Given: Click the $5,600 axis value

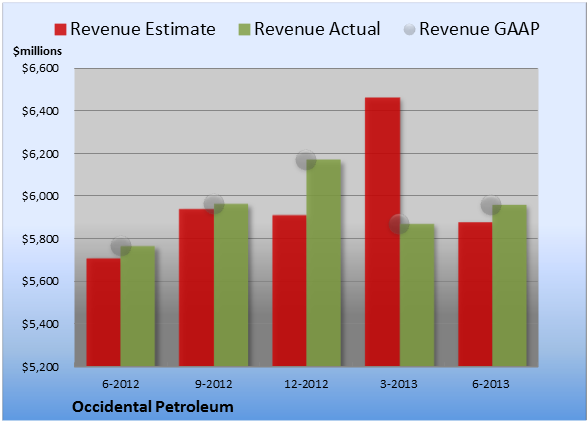Looking at the screenshot, I should pyautogui.click(x=40, y=281).
